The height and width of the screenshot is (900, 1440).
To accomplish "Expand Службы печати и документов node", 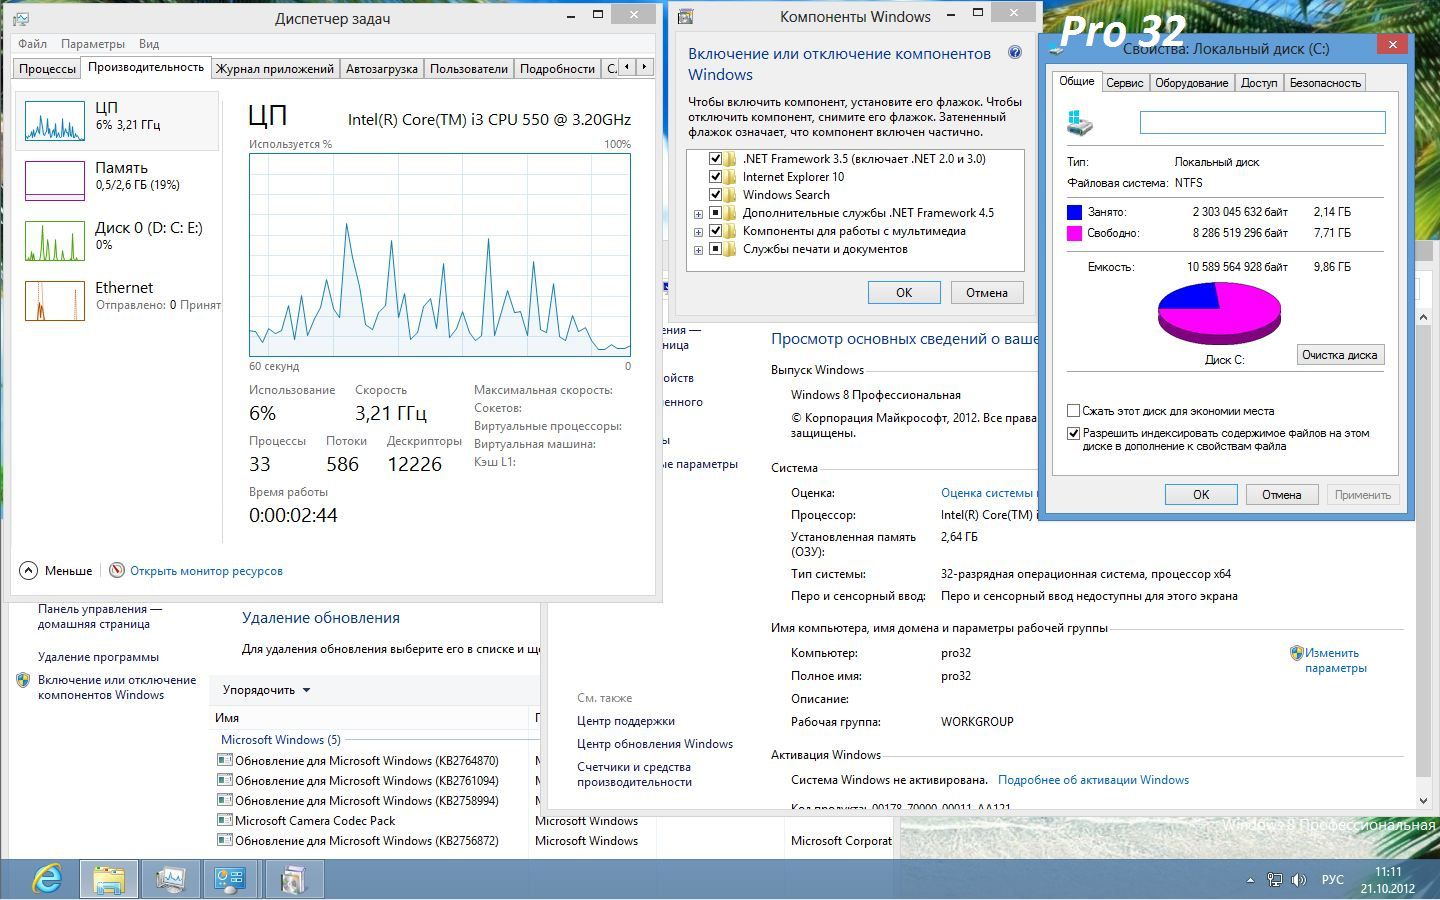I will click(698, 250).
